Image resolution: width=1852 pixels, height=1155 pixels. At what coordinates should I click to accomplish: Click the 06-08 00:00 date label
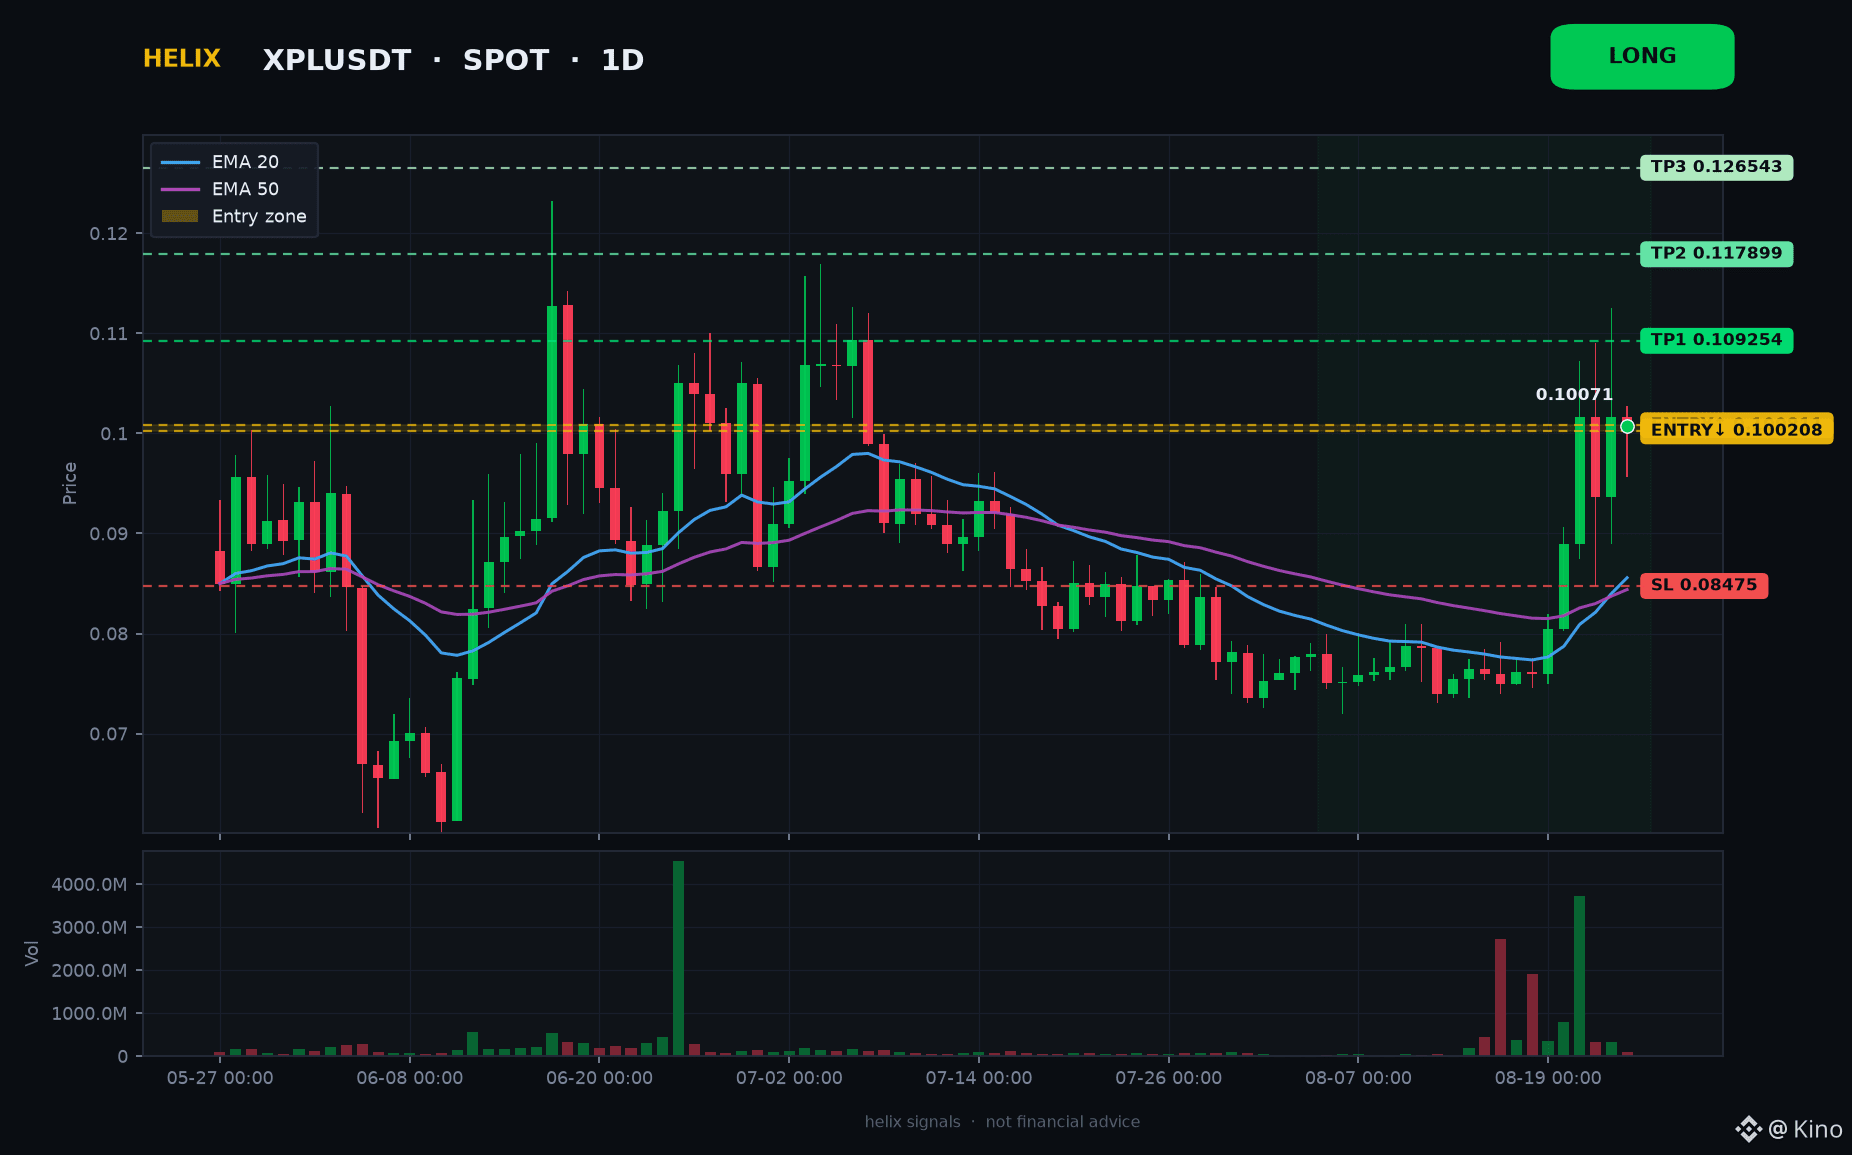point(410,1078)
